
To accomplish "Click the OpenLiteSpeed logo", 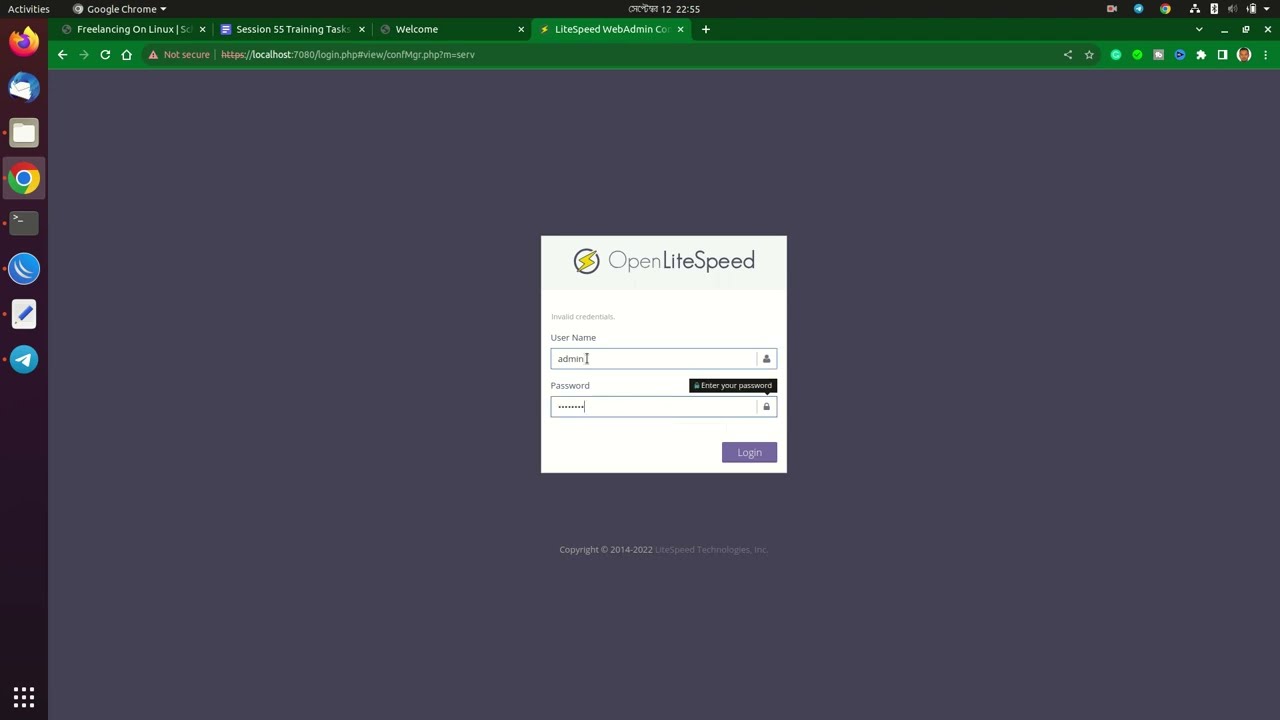I will (664, 261).
